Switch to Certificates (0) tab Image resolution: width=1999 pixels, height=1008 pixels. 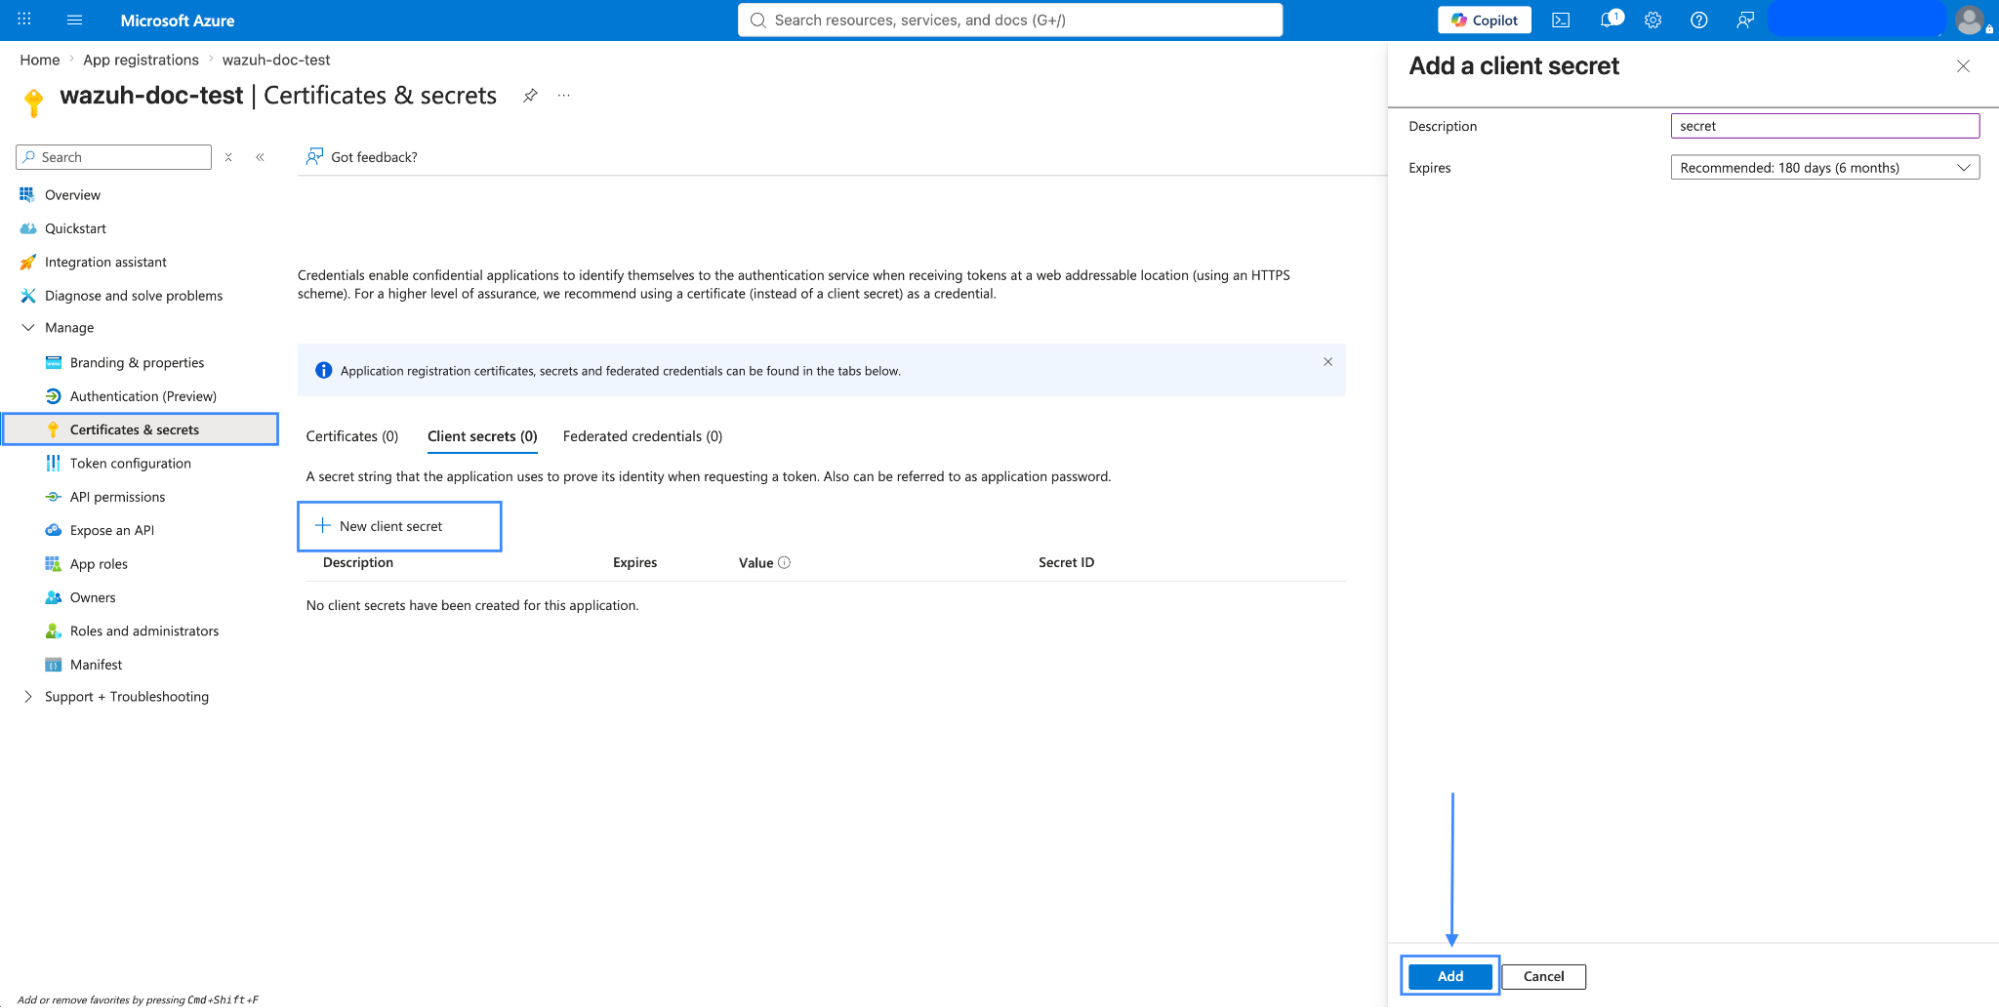[x=352, y=436]
